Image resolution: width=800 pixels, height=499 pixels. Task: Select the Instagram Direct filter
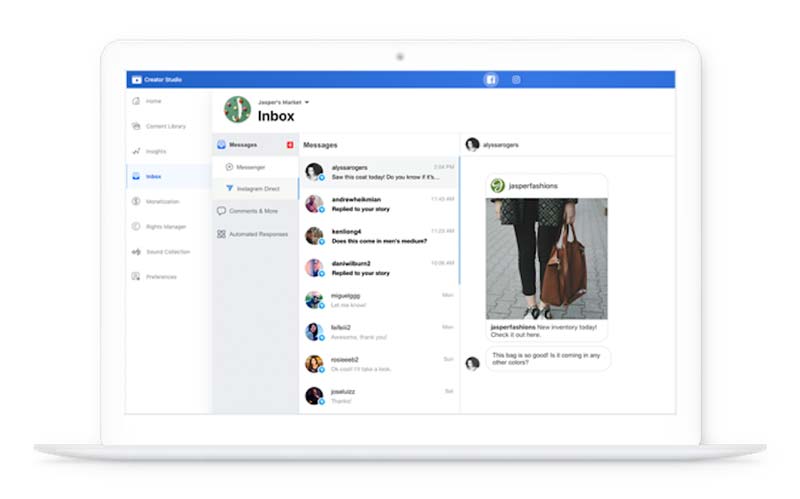pyautogui.click(x=256, y=189)
